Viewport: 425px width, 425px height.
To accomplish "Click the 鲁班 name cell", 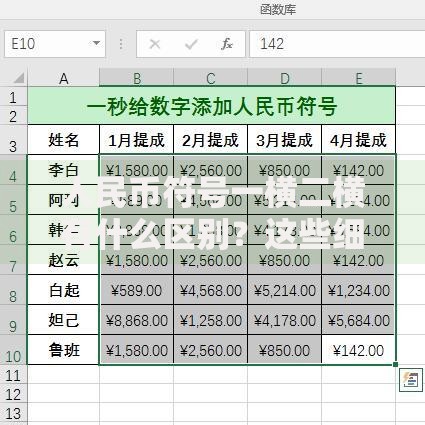I will (x=63, y=350).
